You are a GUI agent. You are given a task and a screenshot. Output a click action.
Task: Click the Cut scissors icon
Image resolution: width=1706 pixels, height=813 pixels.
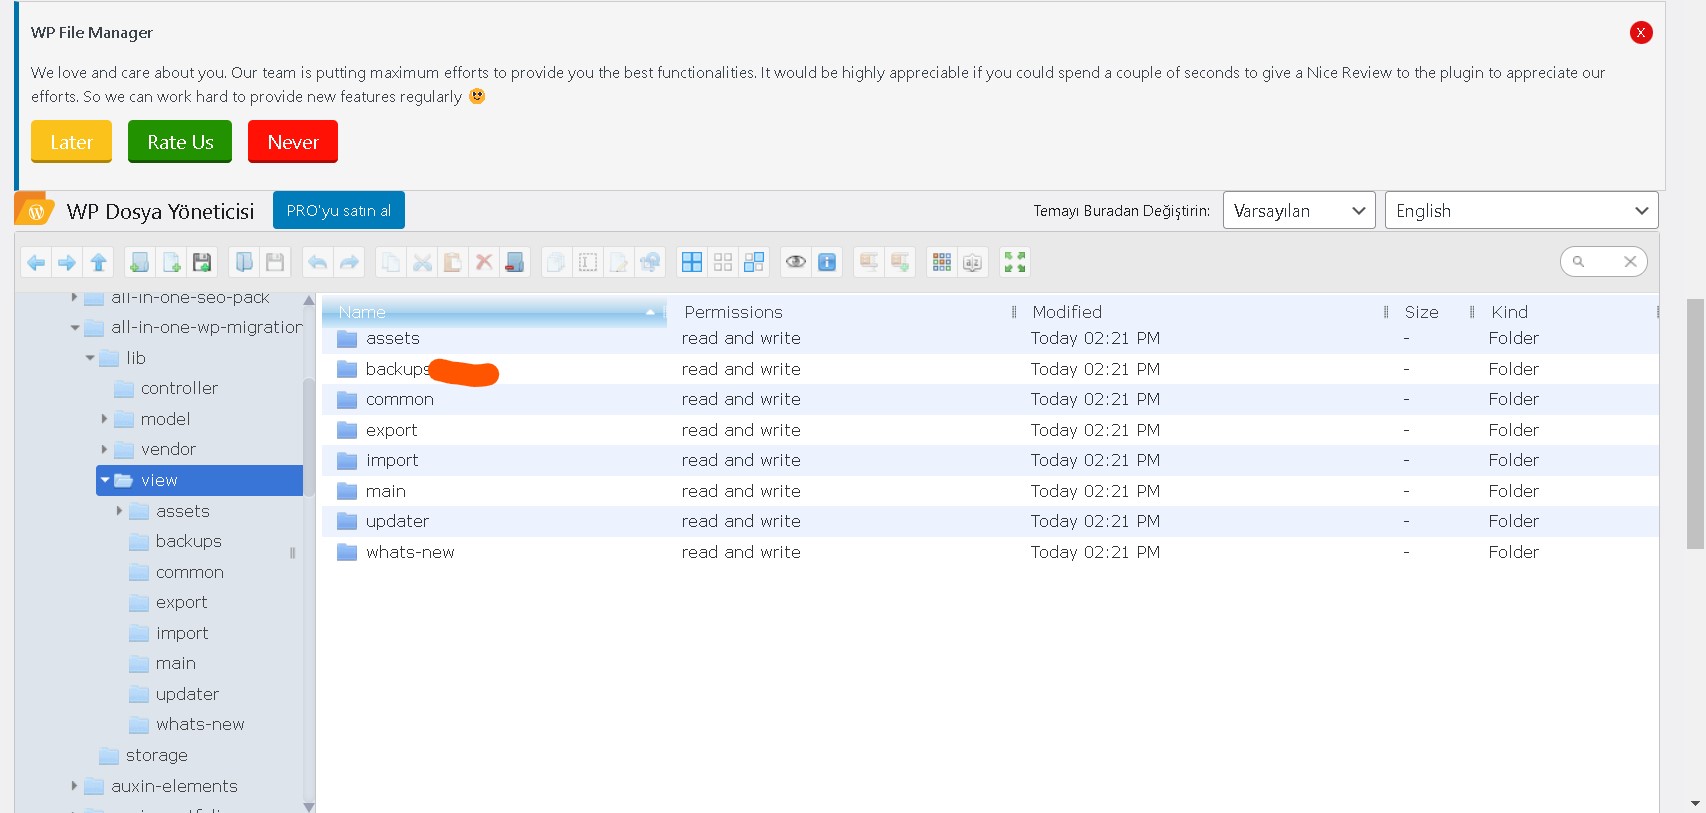[x=422, y=263]
